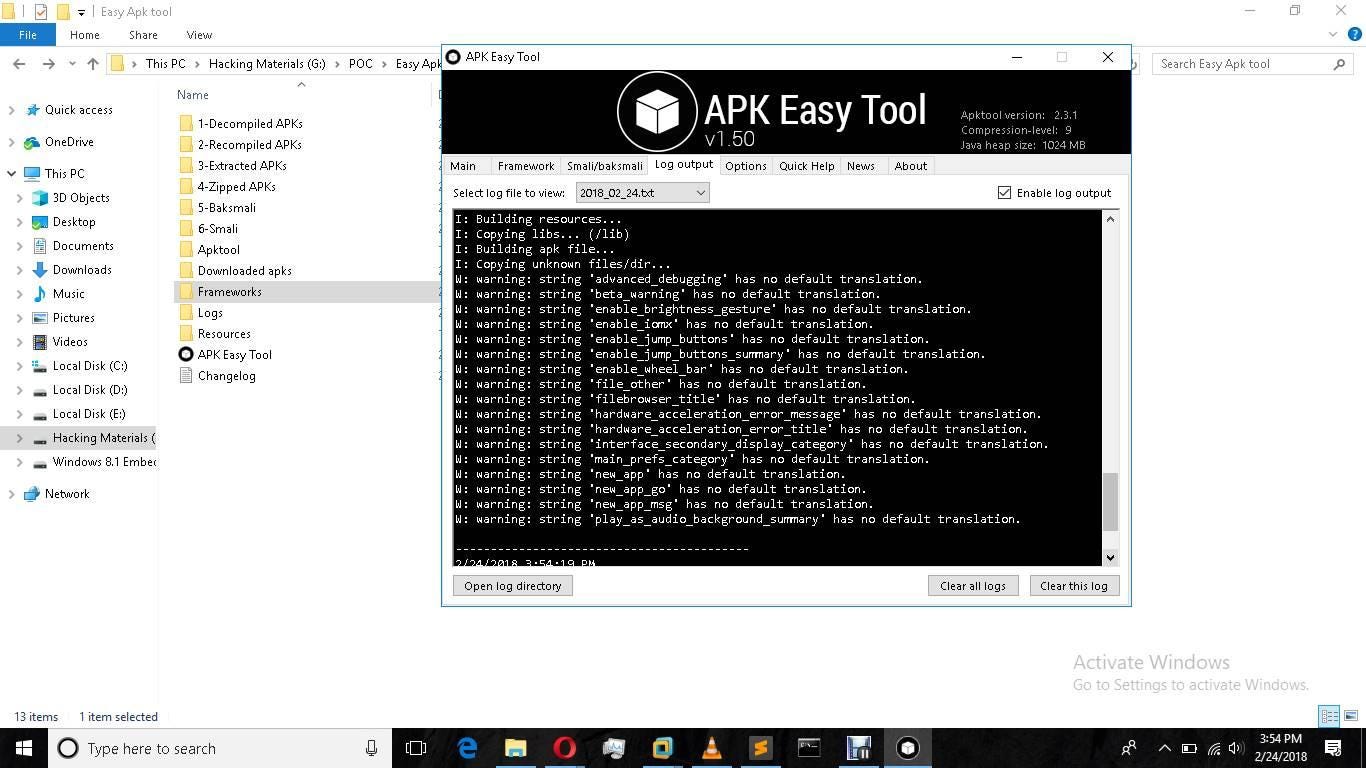Image resolution: width=1366 pixels, height=768 pixels.
Task: Open the Quick Help tab
Action: [807, 166]
